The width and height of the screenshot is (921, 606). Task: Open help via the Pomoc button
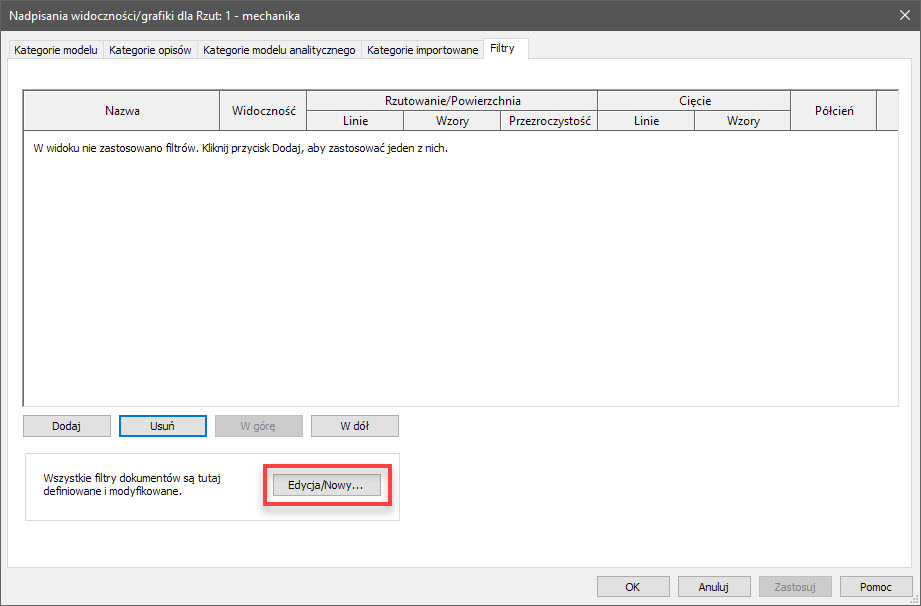tap(876, 587)
